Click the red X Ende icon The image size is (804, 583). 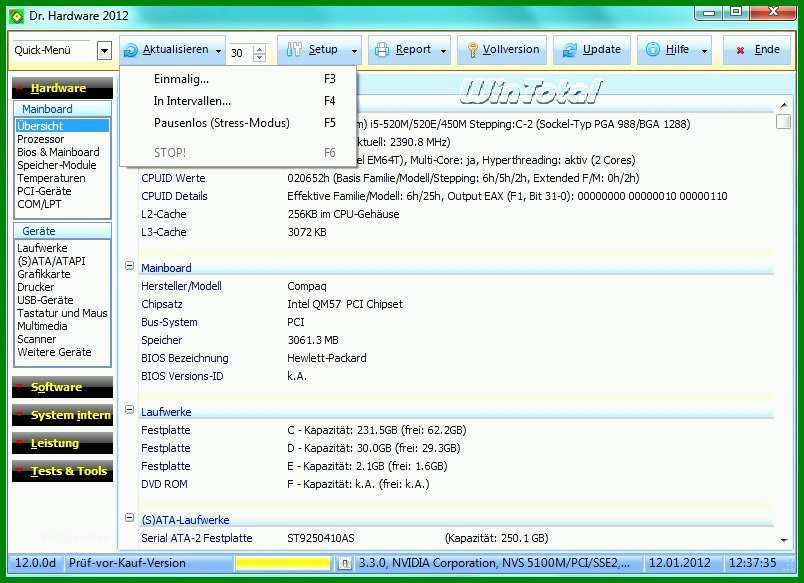pyautogui.click(x=740, y=50)
